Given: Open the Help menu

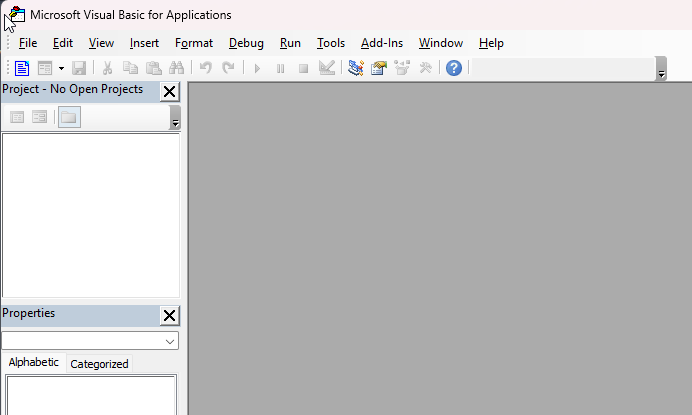Looking at the screenshot, I should click(491, 43).
